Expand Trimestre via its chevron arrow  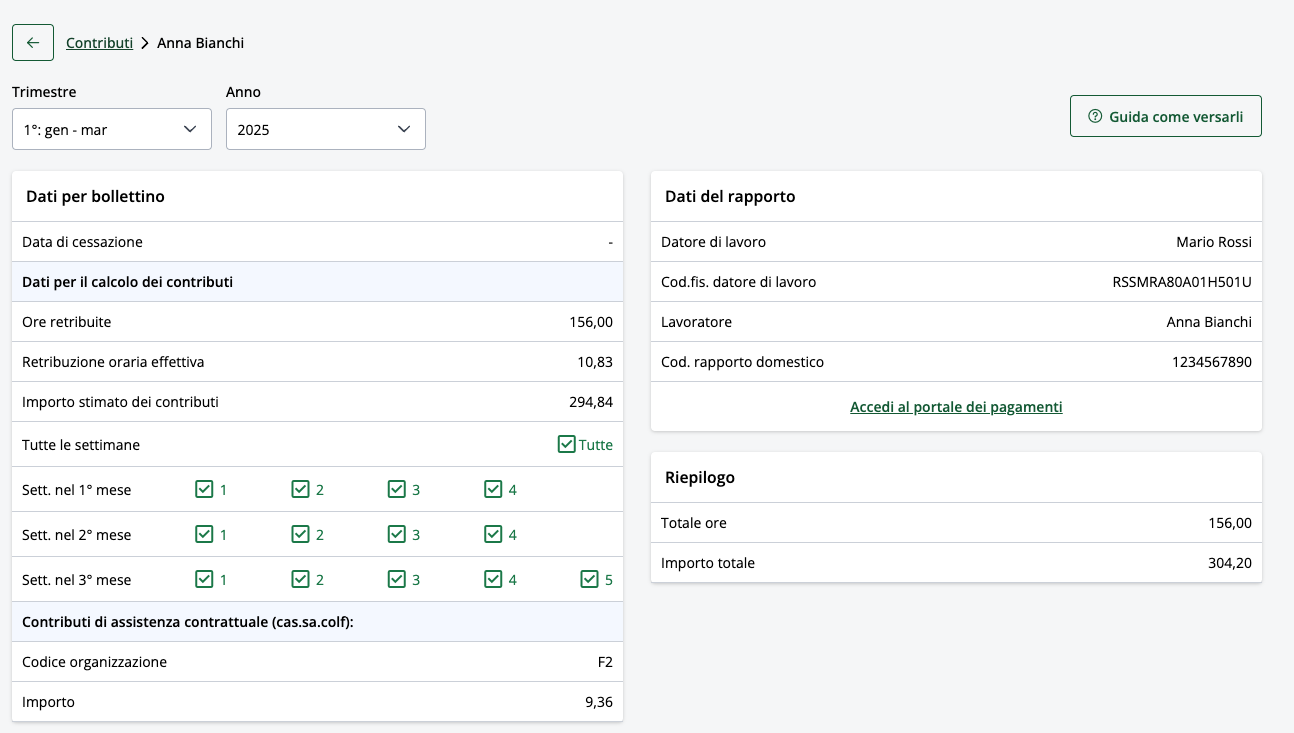[x=190, y=129]
